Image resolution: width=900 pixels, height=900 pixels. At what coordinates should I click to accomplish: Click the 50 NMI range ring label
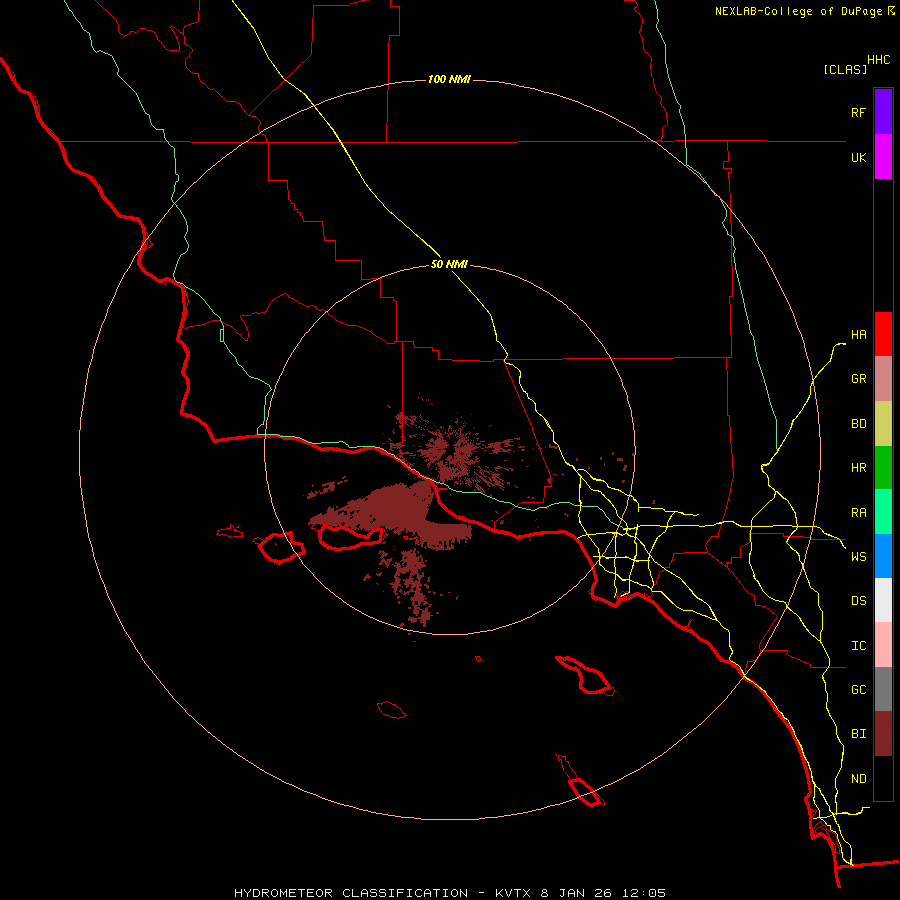[x=449, y=265]
